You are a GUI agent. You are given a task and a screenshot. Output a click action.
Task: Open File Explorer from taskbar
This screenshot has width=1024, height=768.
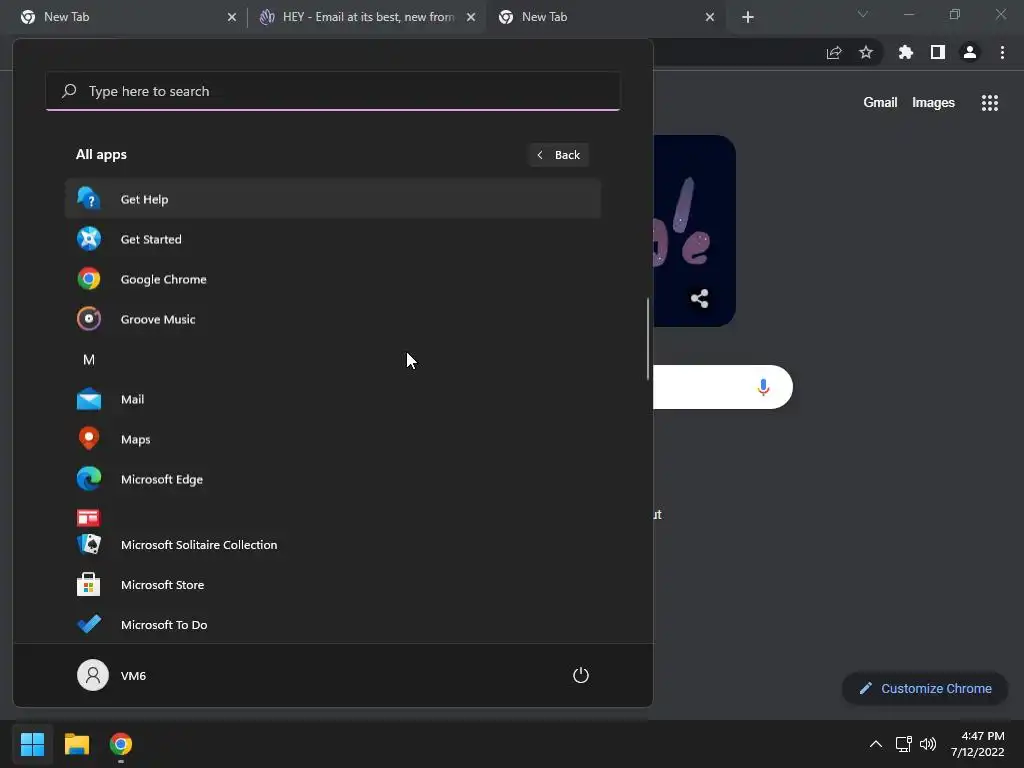point(76,744)
